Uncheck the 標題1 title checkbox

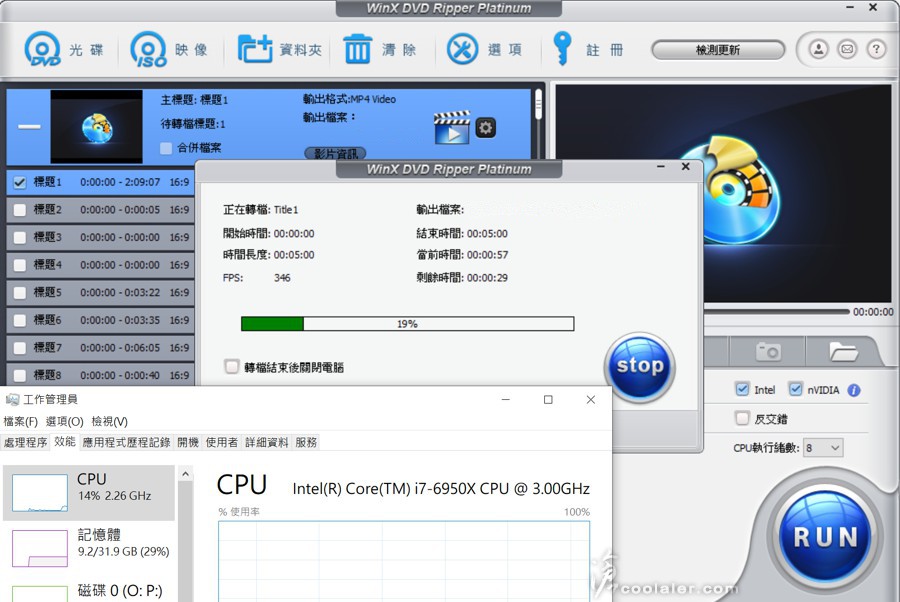(20, 182)
